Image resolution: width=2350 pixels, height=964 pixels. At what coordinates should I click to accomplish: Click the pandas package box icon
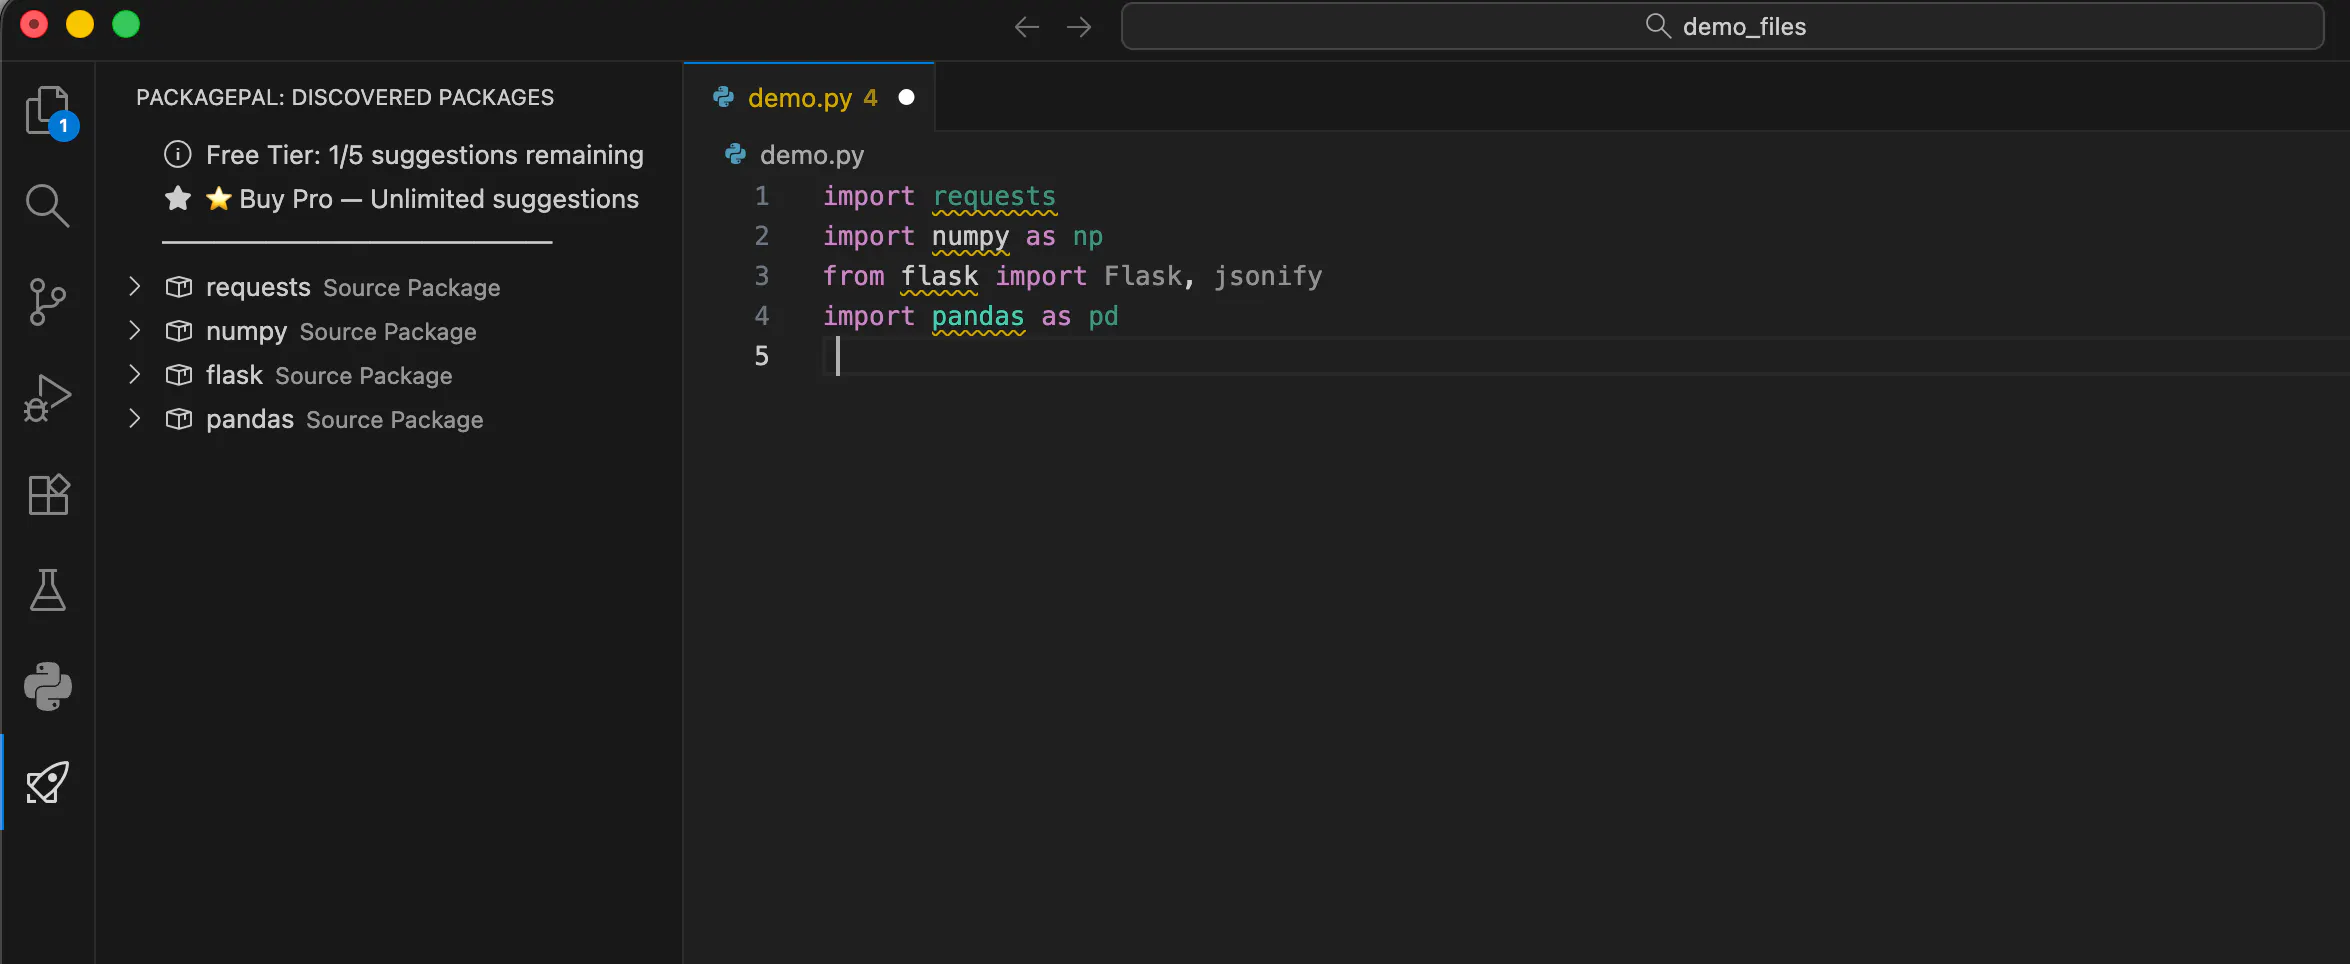179,419
